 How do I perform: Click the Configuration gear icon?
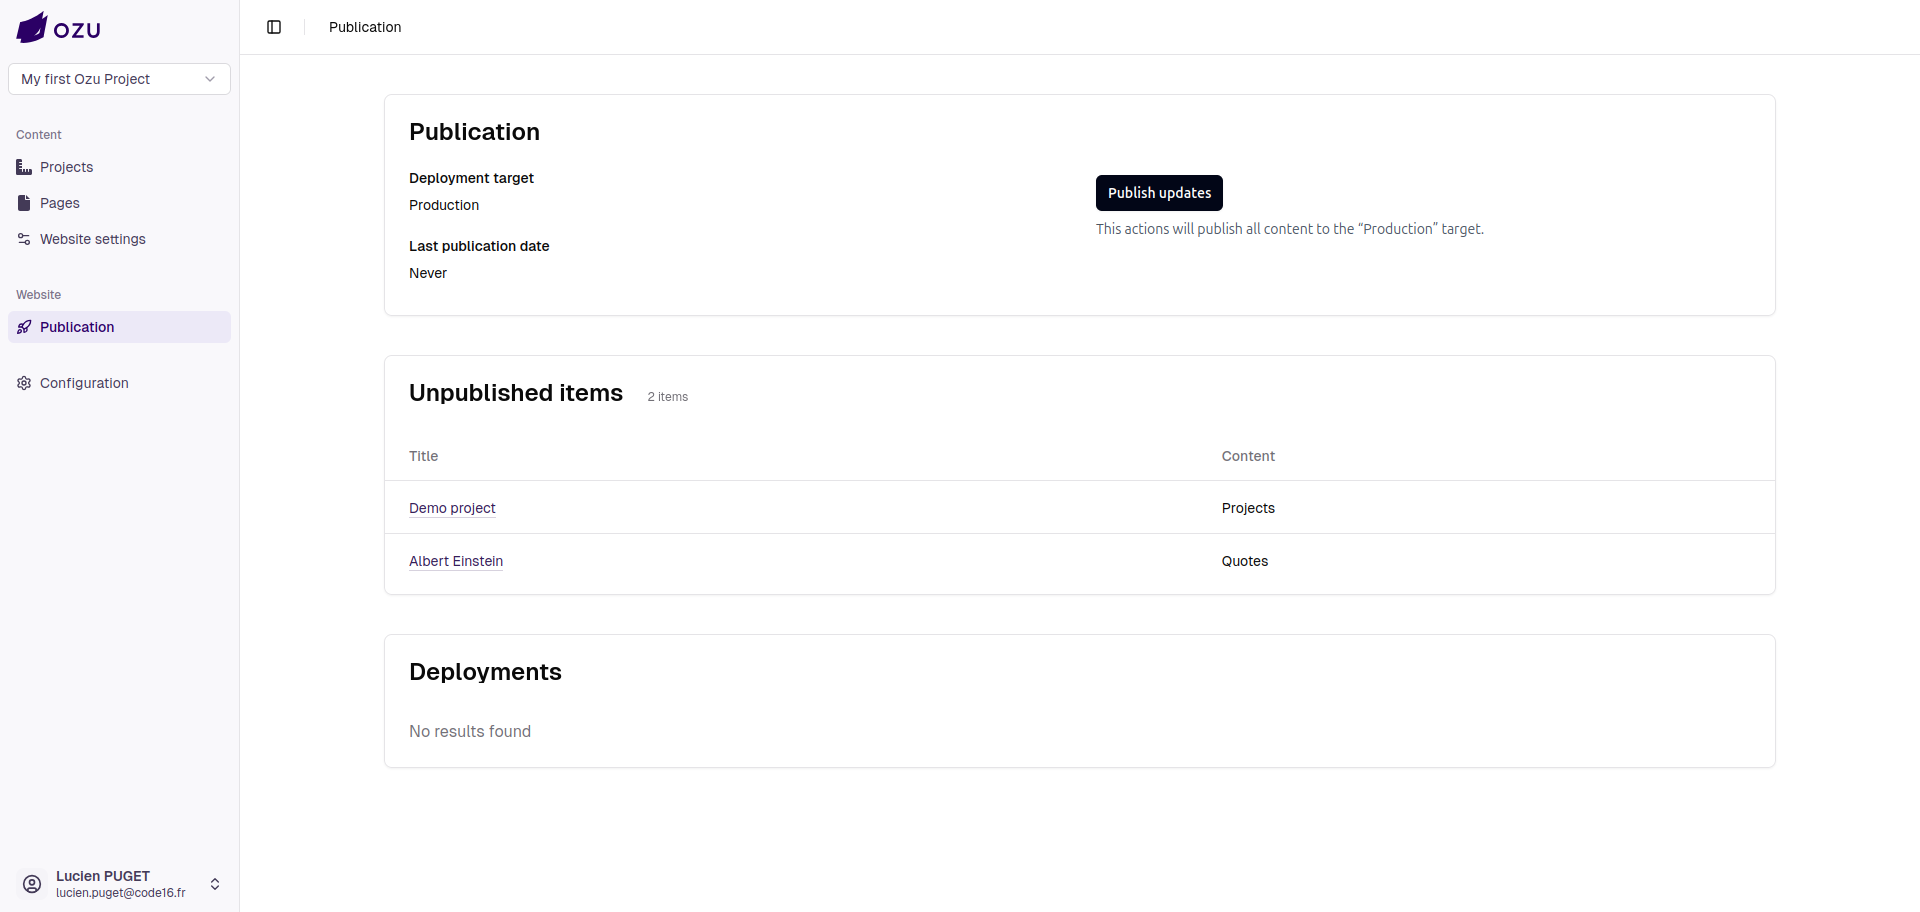(24, 383)
